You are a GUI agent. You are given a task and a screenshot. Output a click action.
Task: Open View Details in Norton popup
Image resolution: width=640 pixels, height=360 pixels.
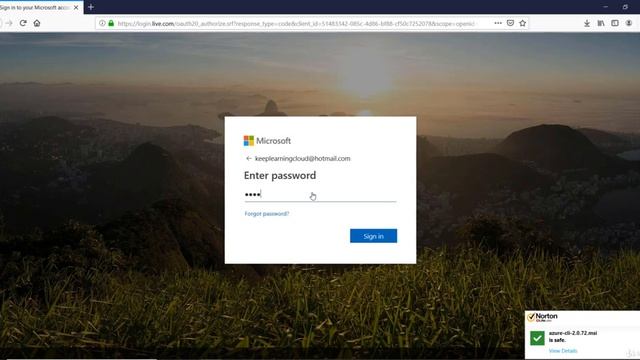coord(563,351)
